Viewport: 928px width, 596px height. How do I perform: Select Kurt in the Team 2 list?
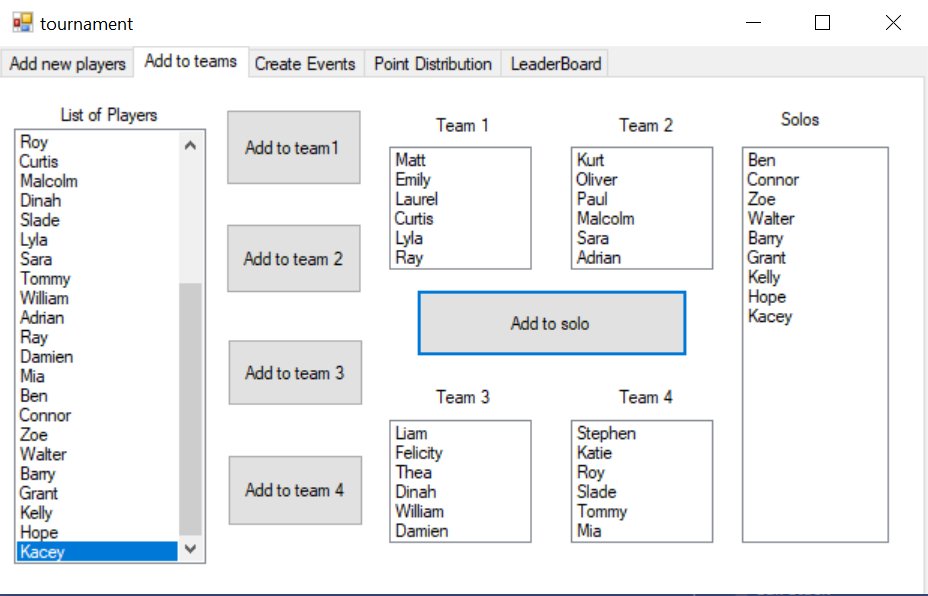pyautogui.click(x=642, y=160)
